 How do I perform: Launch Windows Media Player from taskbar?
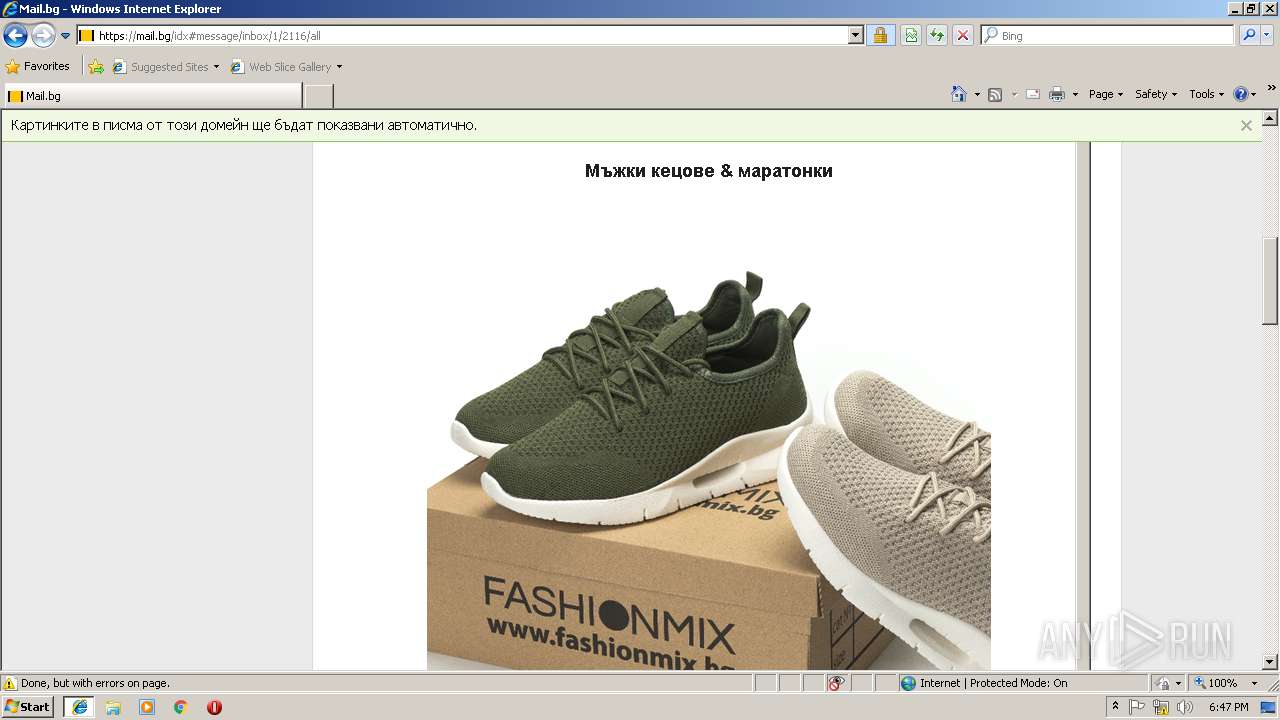click(x=147, y=706)
